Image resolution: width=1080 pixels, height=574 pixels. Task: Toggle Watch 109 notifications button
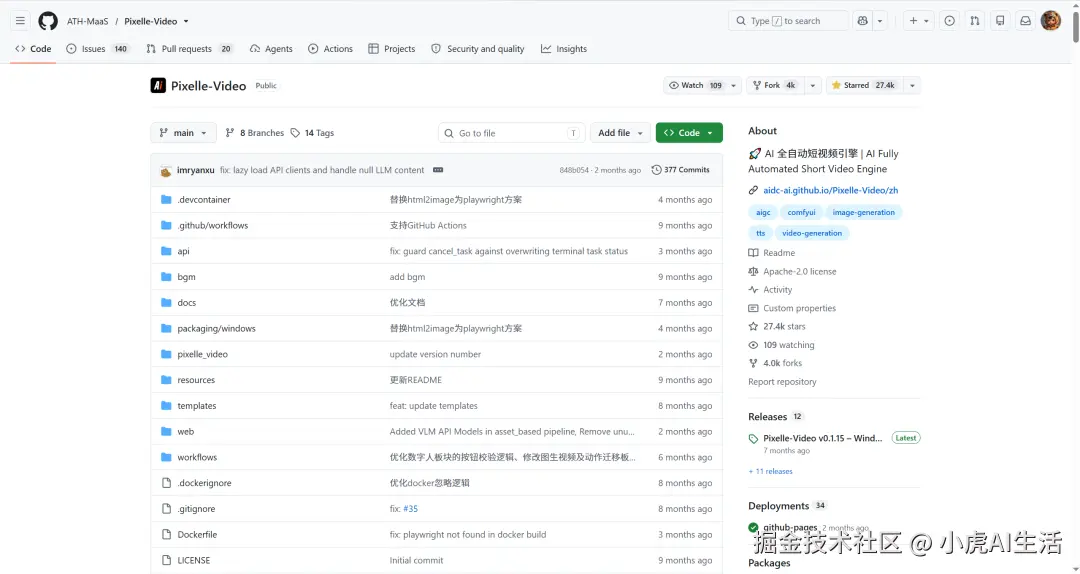(696, 85)
